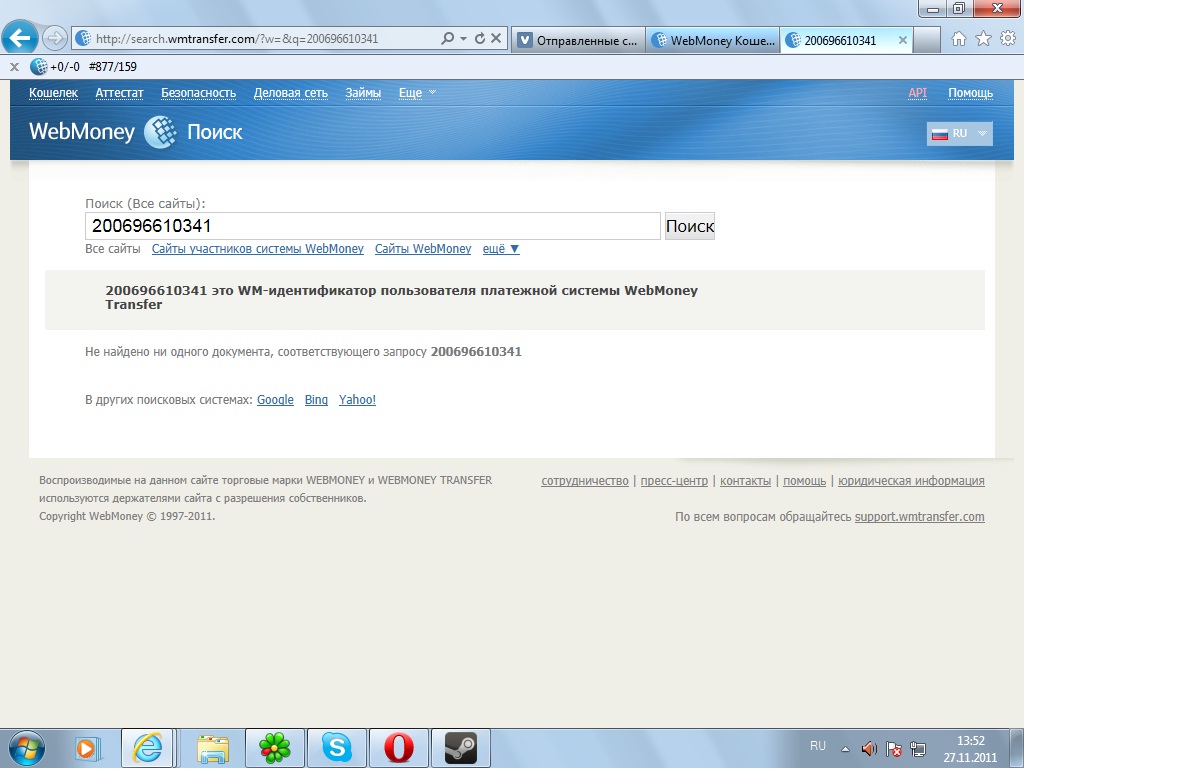Click the Internet Explorer taskbar icon
This screenshot has height=772, width=1200.
click(148, 748)
